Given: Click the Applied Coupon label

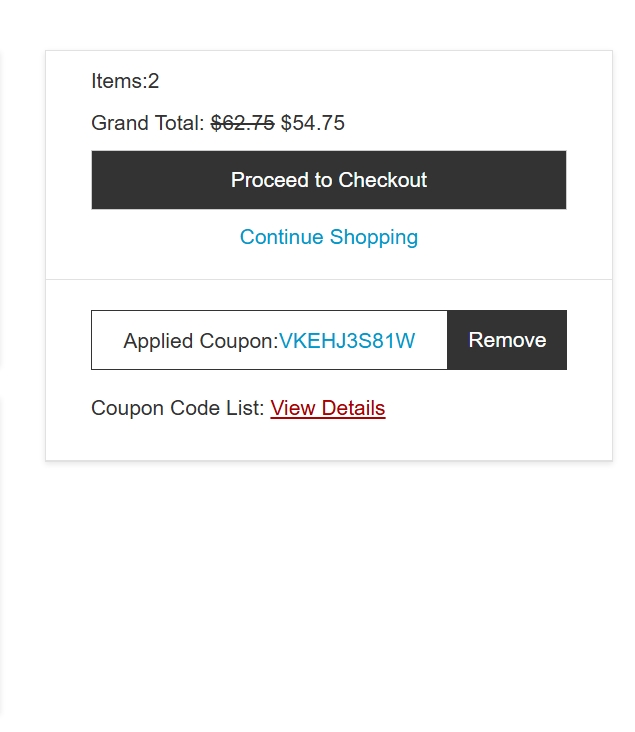Looking at the screenshot, I should click(200, 341).
